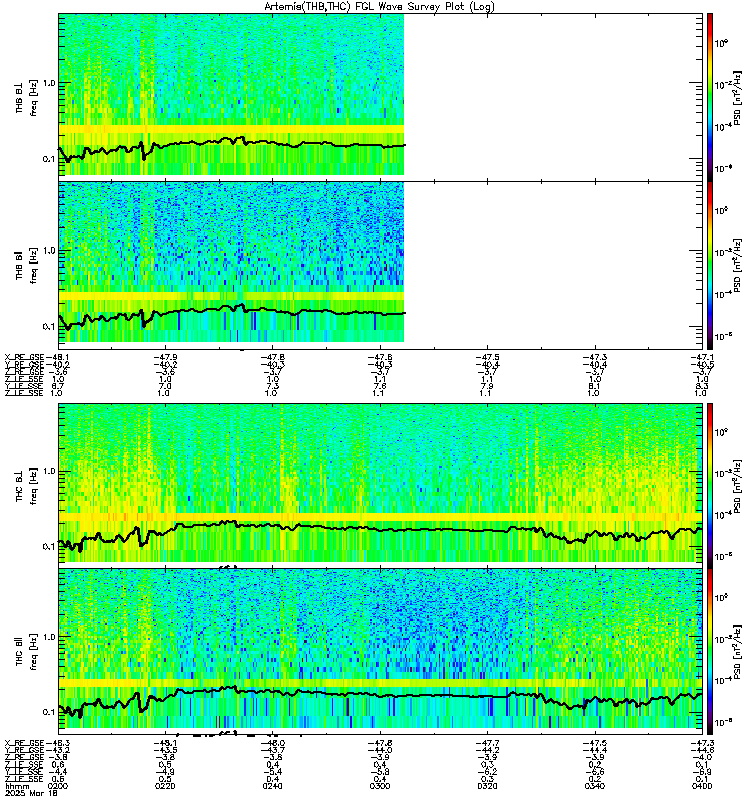Click the '-47.1' X_RE_GSE value under THB panels
This screenshot has height=800, width=750.
coord(703,358)
